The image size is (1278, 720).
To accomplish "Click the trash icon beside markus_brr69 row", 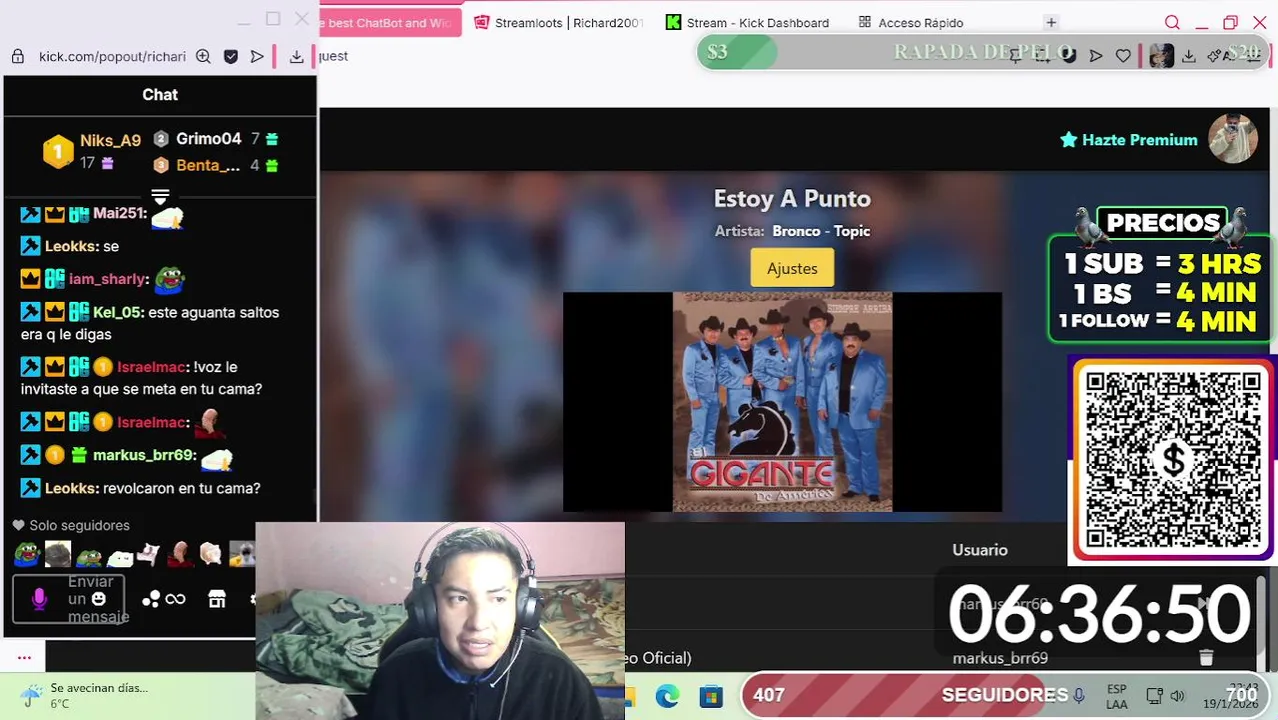I will [x=1206, y=657].
